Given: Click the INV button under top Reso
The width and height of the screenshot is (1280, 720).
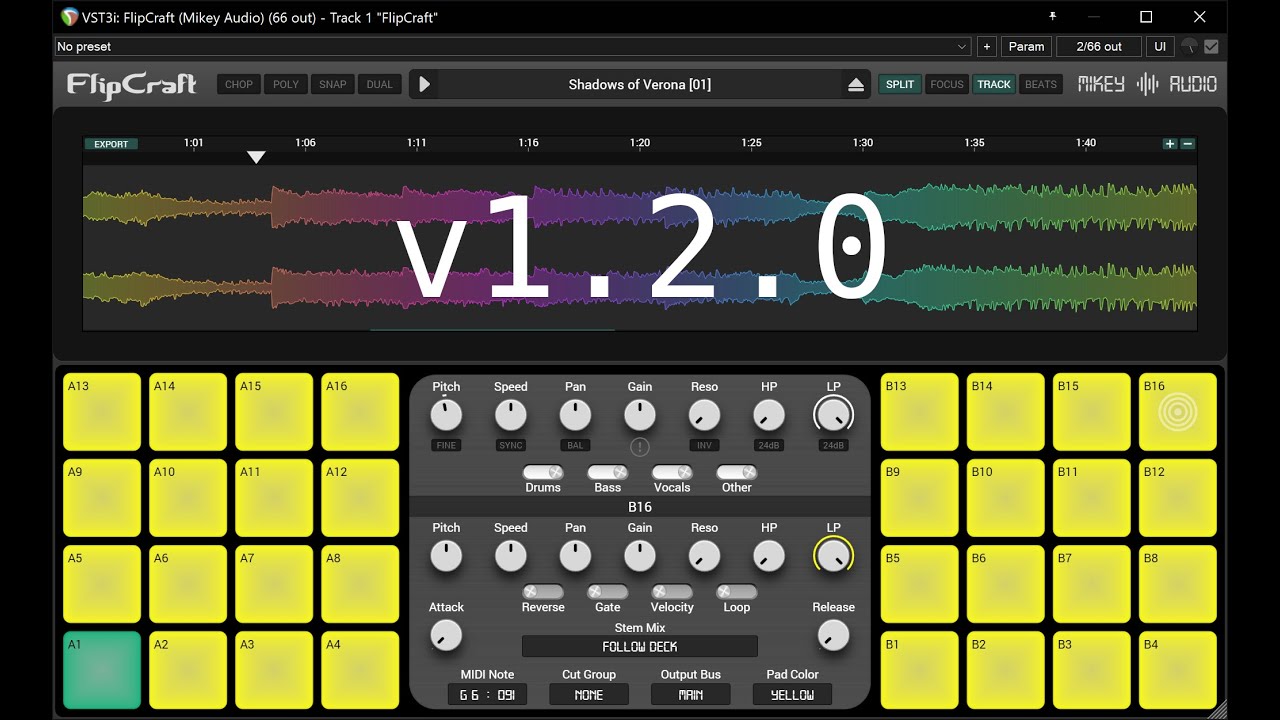Looking at the screenshot, I should click(704, 445).
